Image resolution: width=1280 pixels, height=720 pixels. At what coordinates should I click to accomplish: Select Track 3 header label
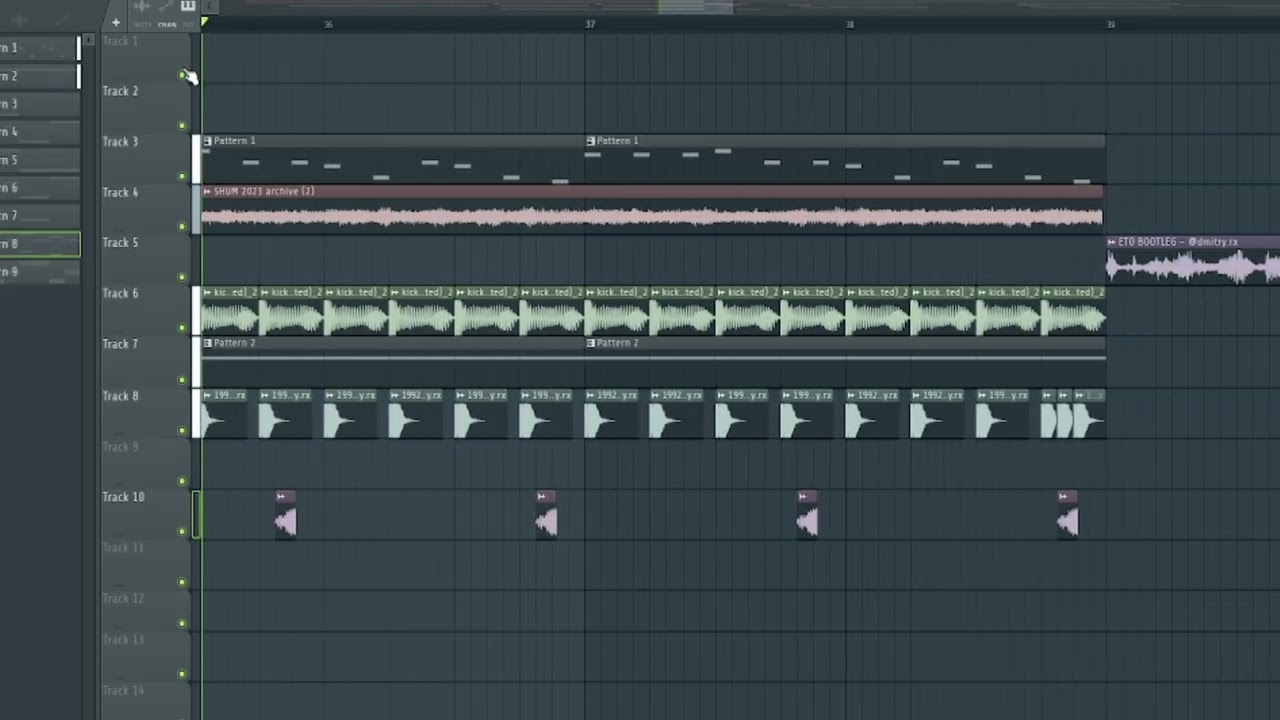[x=120, y=142]
